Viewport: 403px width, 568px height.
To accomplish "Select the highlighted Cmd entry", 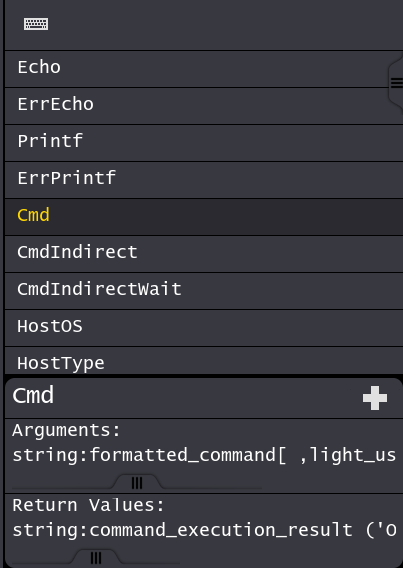I will click(204, 217).
